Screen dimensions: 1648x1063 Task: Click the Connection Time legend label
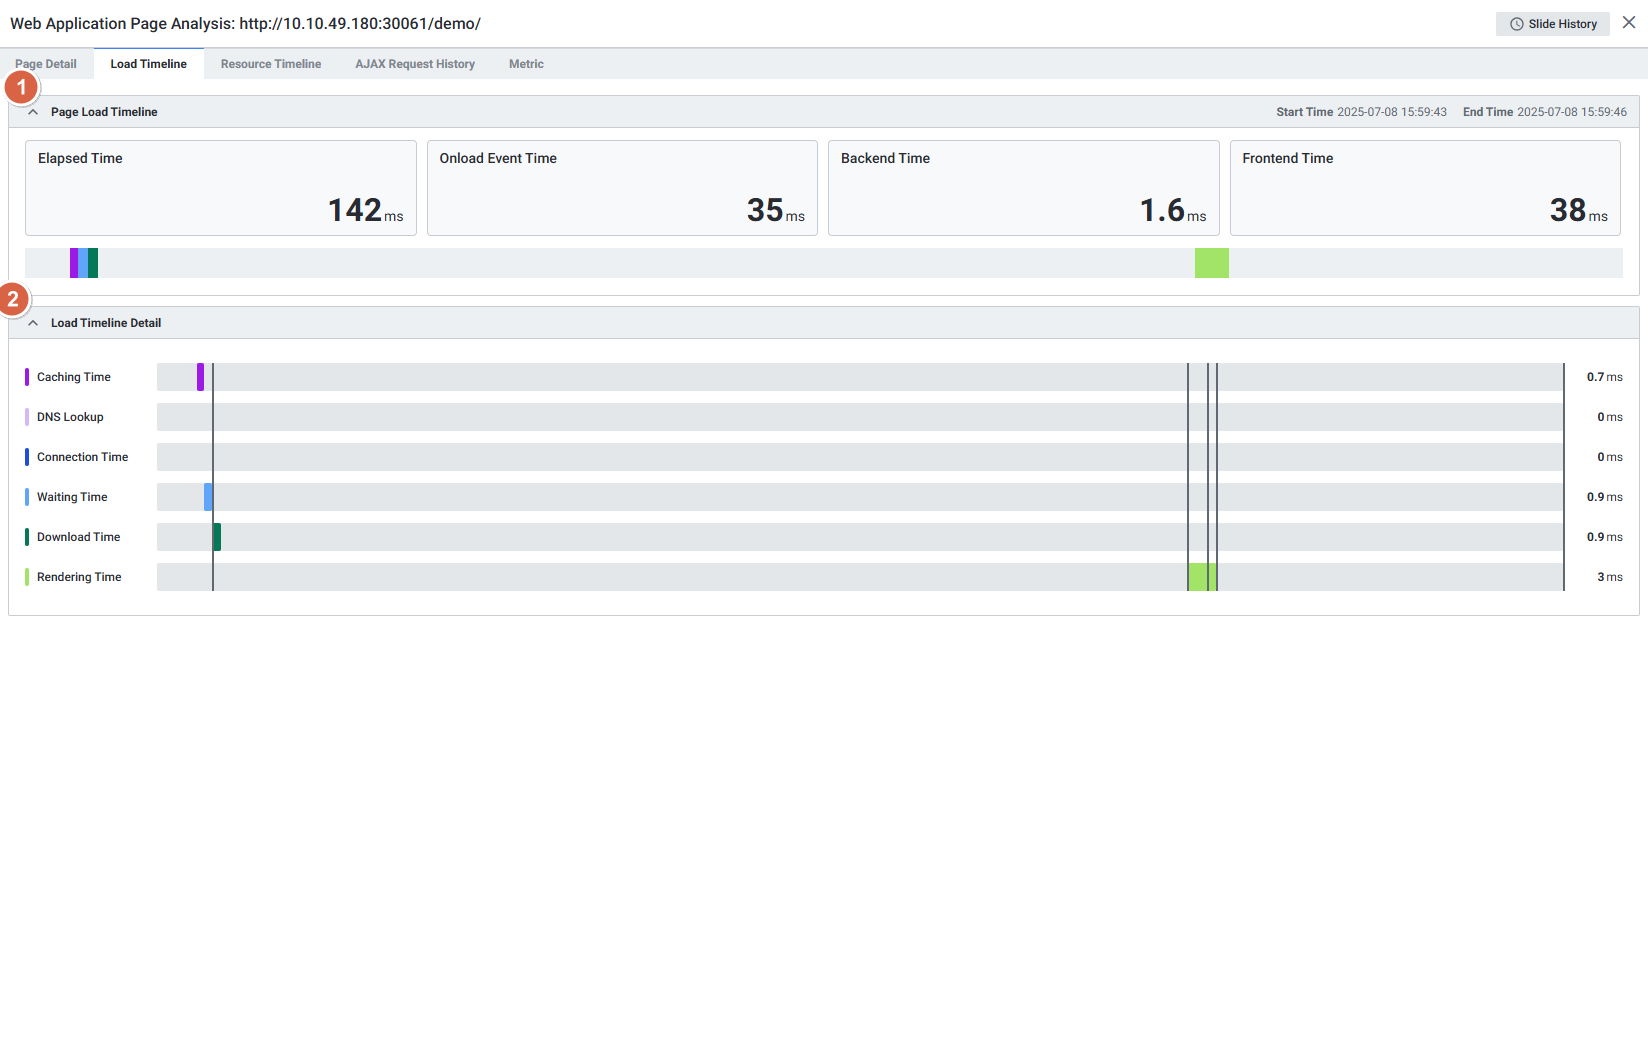click(82, 457)
